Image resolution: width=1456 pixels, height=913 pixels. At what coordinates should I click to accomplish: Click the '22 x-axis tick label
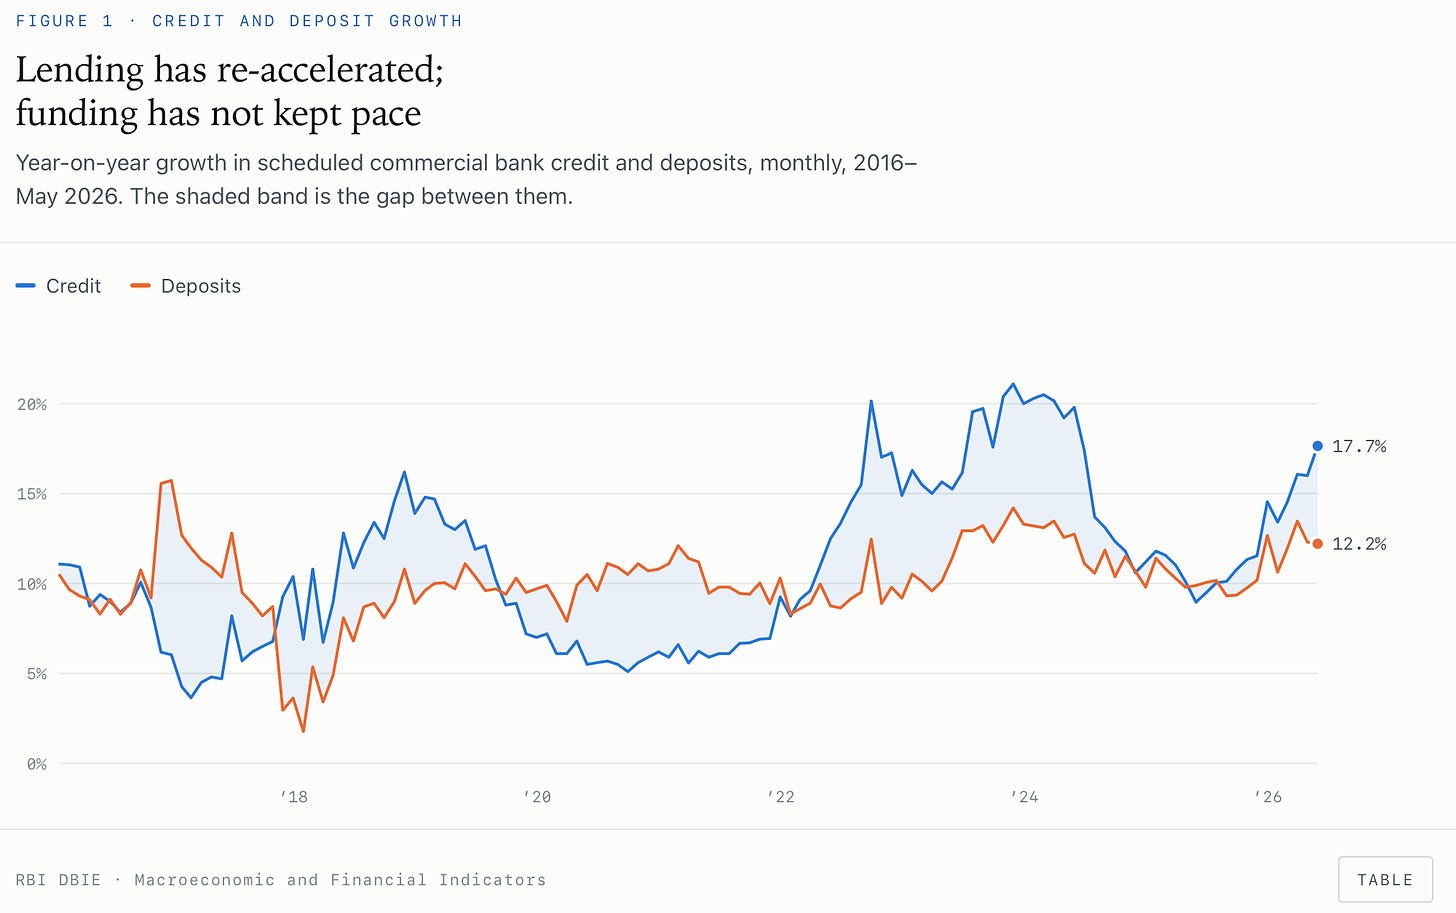(x=780, y=797)
